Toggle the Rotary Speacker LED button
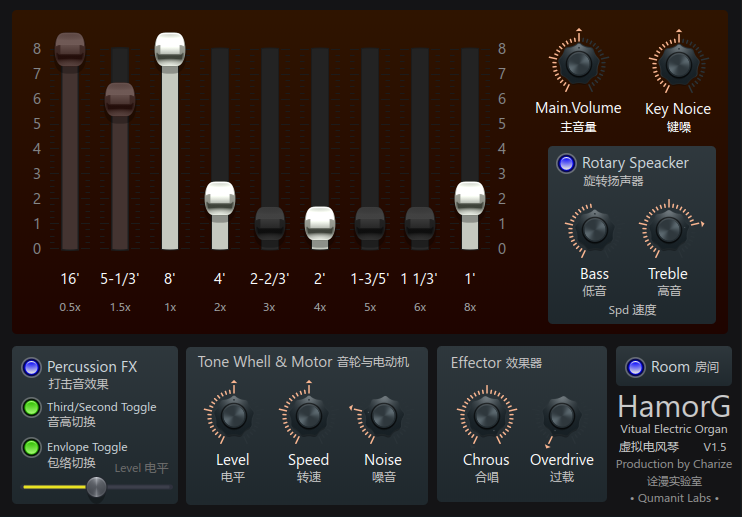 tap(566, 163)
